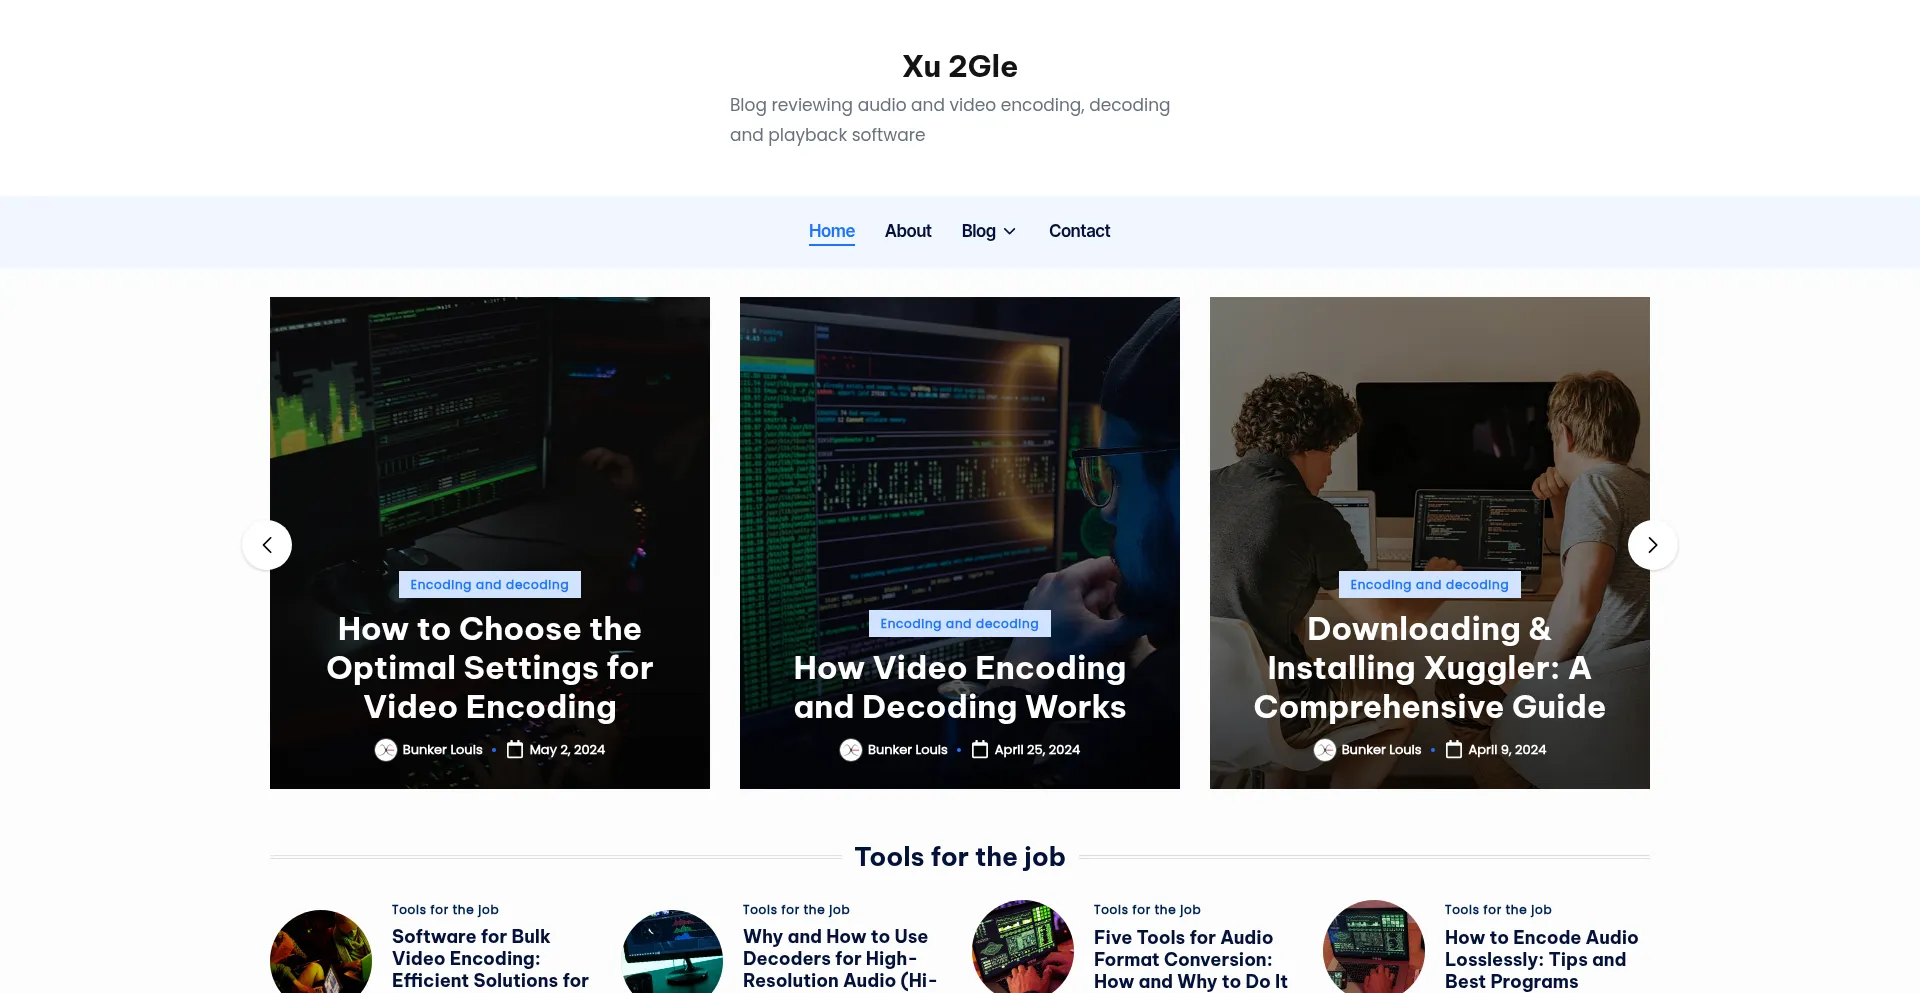
Task: Go to the previous carousel slide
Action: click(267, 545)
